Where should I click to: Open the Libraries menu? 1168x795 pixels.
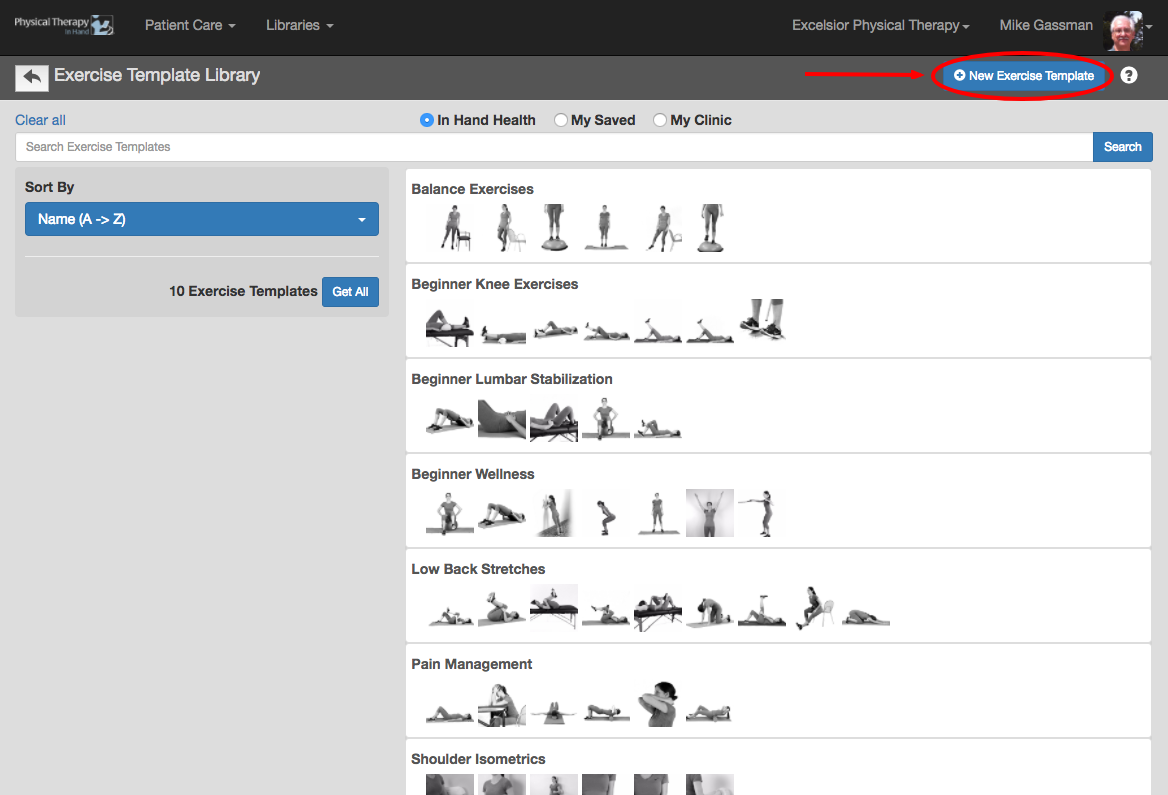tap(298, 24)
